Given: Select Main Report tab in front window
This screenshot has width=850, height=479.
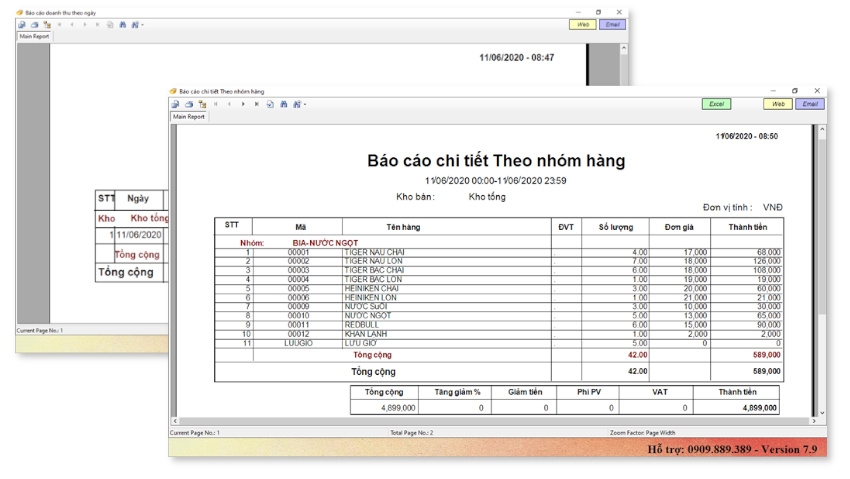Looking at the screenshot, I should (189, 117).
